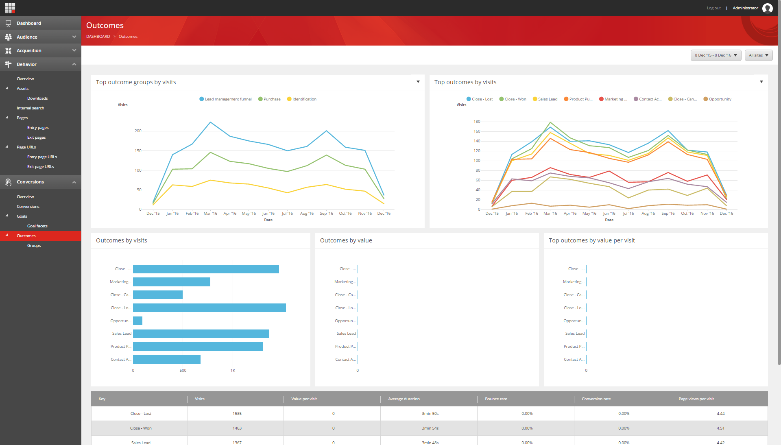Select Downloads under Assets

pyautogui.click(x=37, y=98)
